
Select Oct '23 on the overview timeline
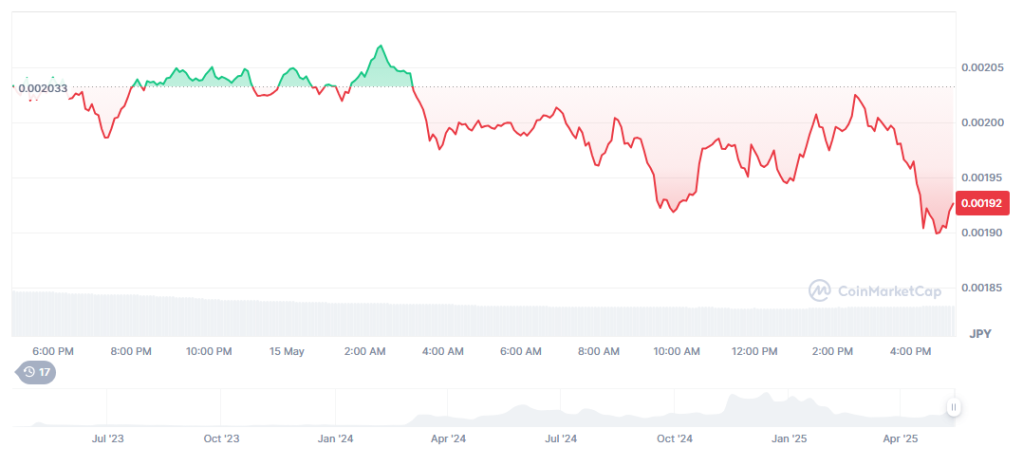pos(221,439)
